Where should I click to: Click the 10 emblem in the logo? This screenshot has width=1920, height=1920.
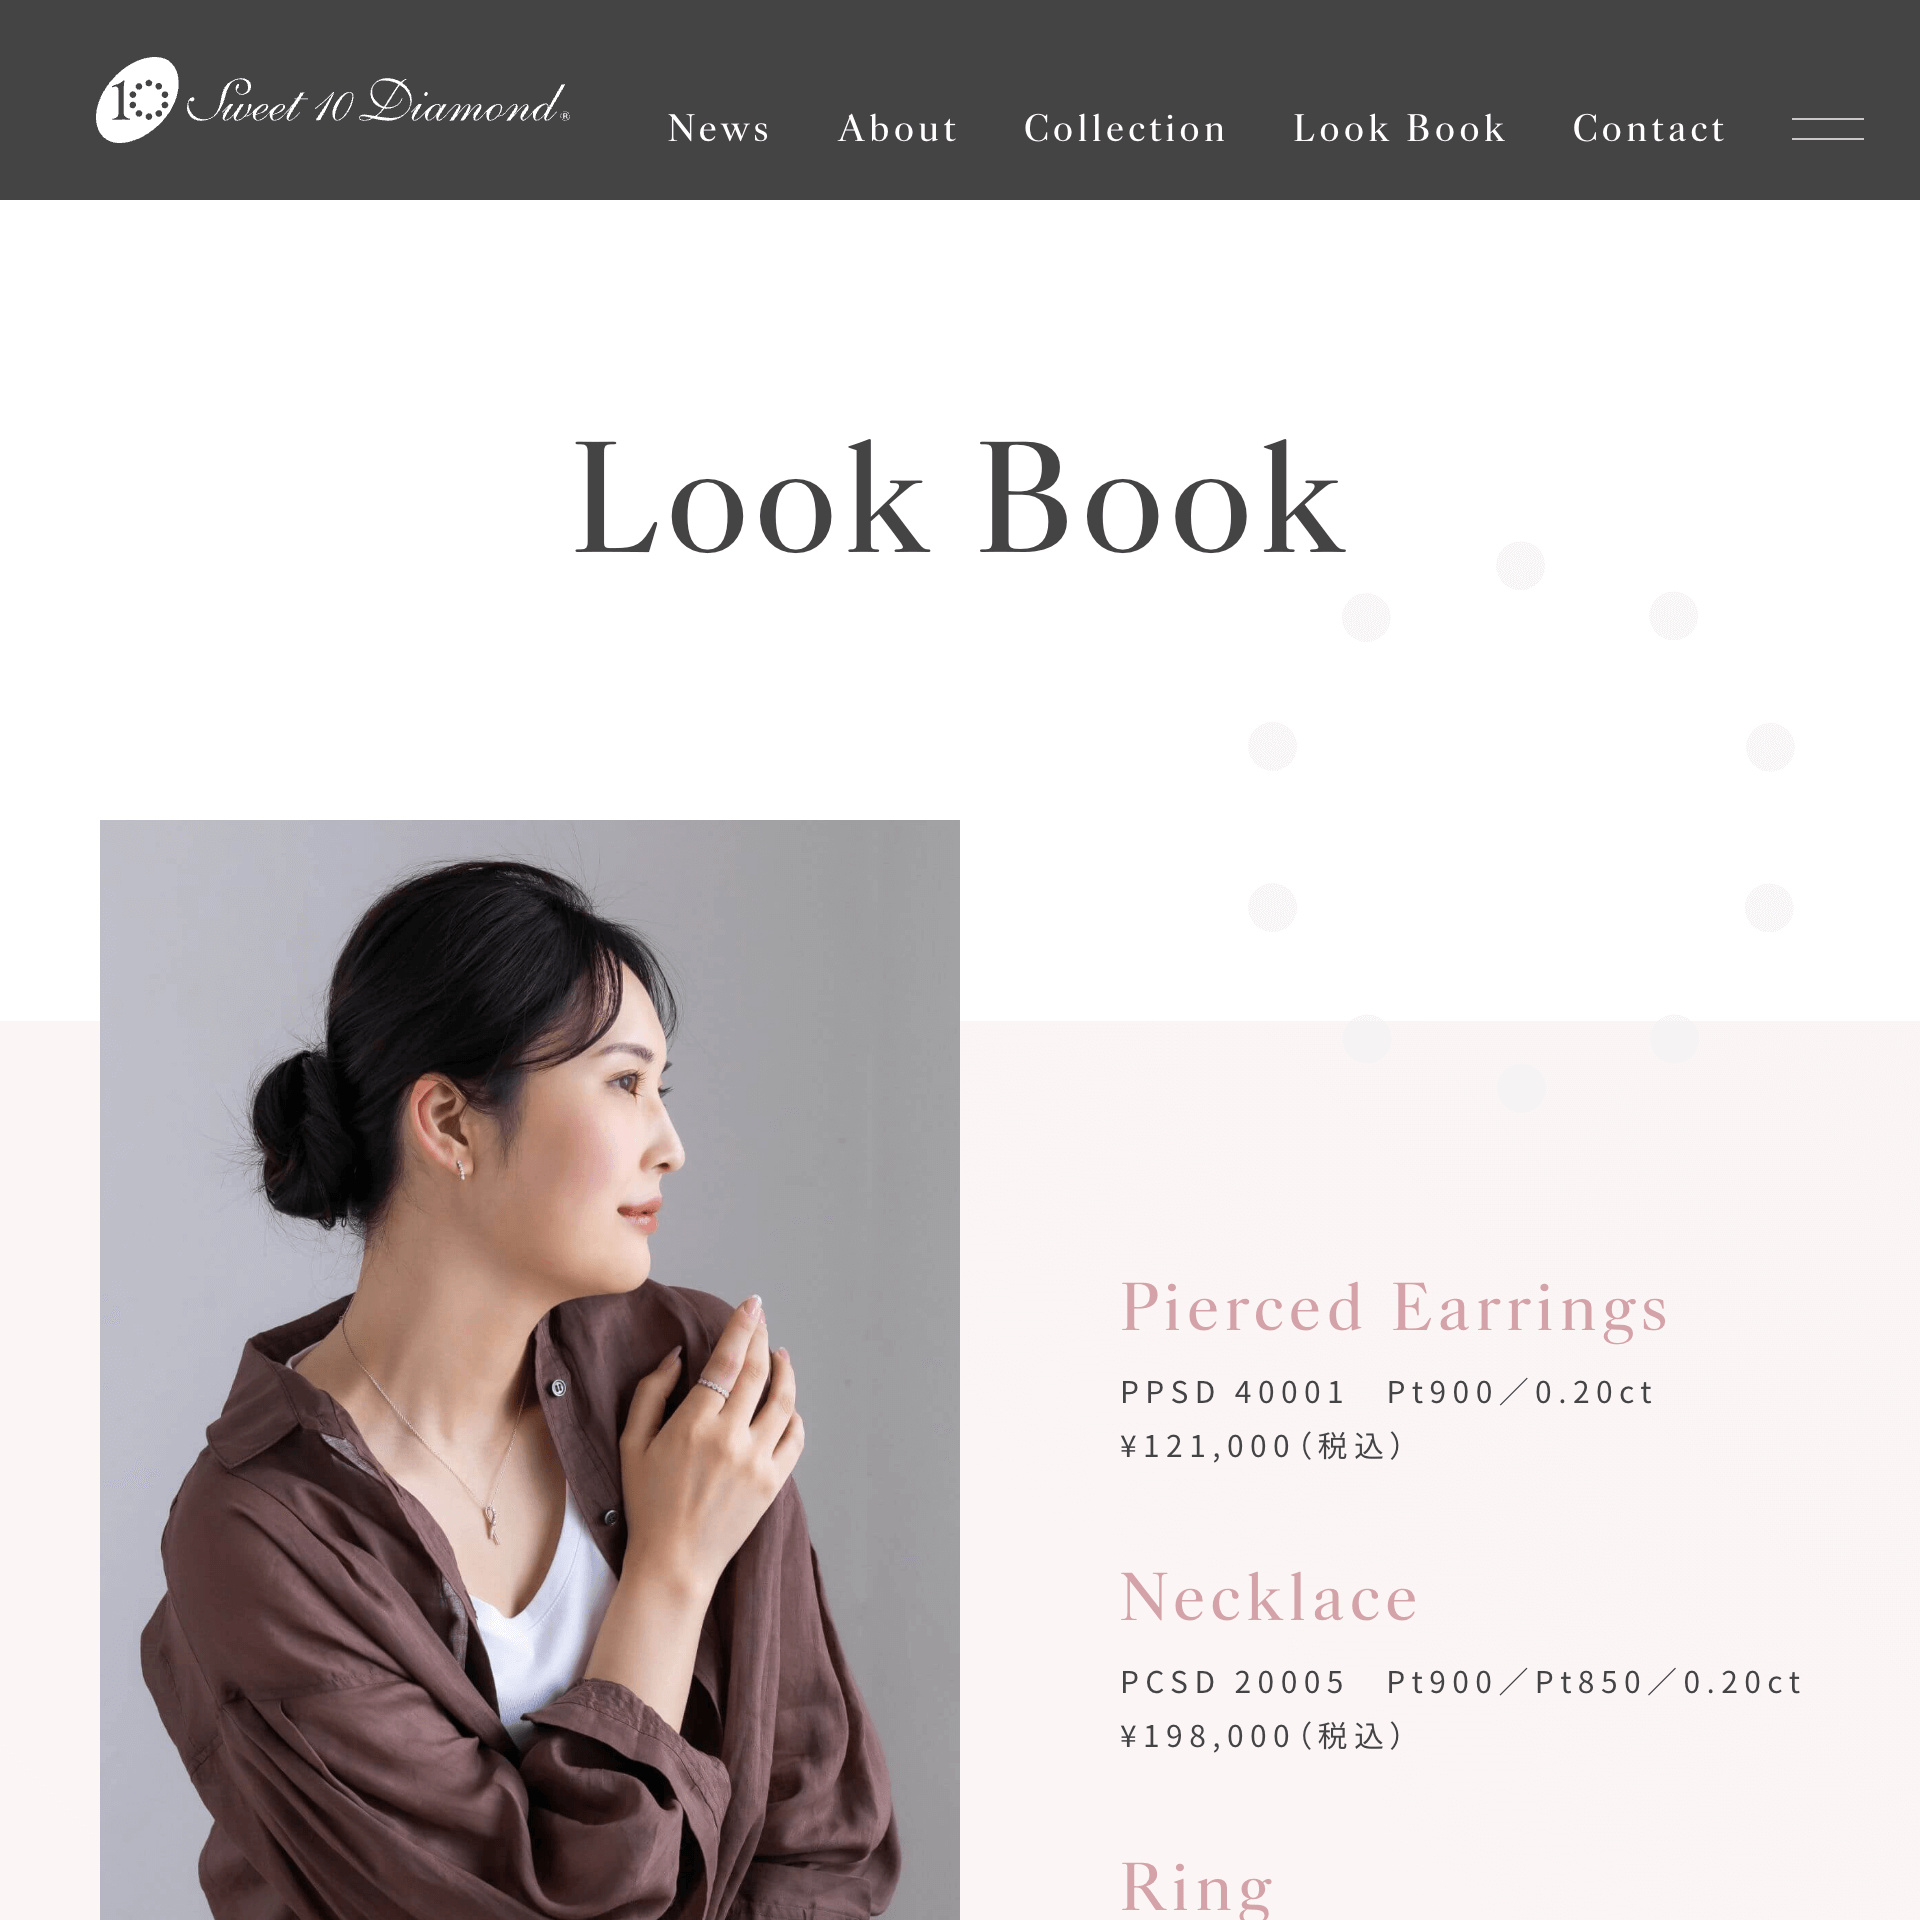tap(138, 100)
